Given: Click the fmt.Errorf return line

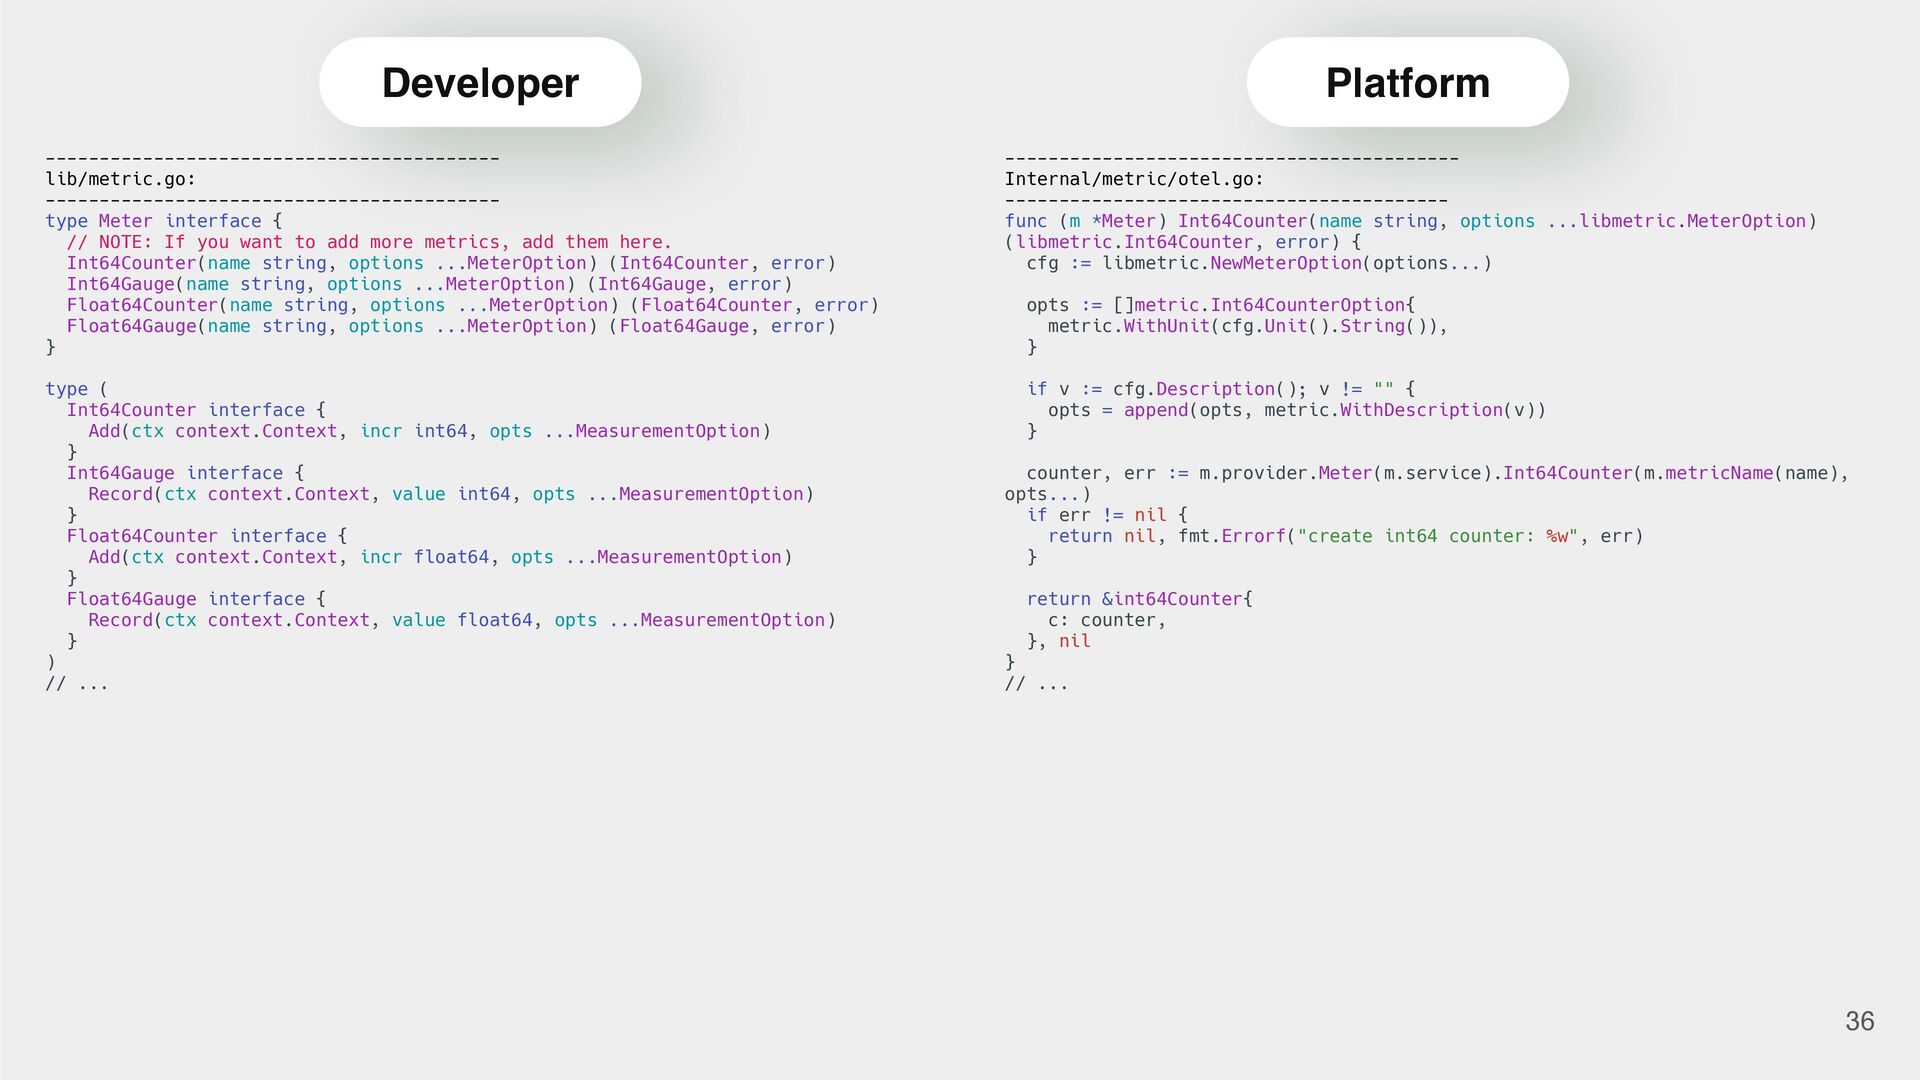Looking at the screenshot, I should (x=1345, y=536).
